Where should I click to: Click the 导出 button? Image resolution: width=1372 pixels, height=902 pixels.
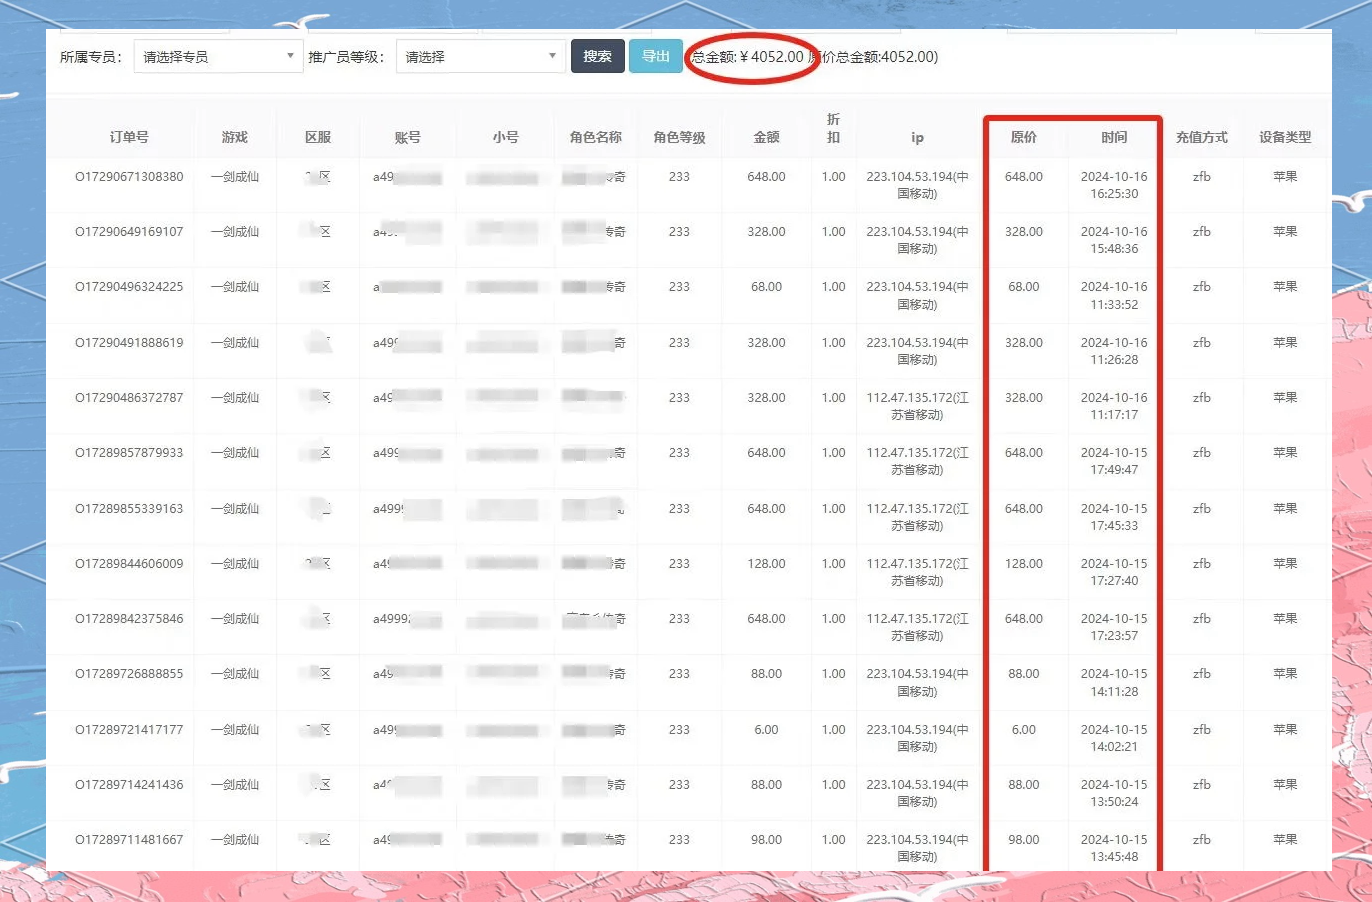pos(656,56)
